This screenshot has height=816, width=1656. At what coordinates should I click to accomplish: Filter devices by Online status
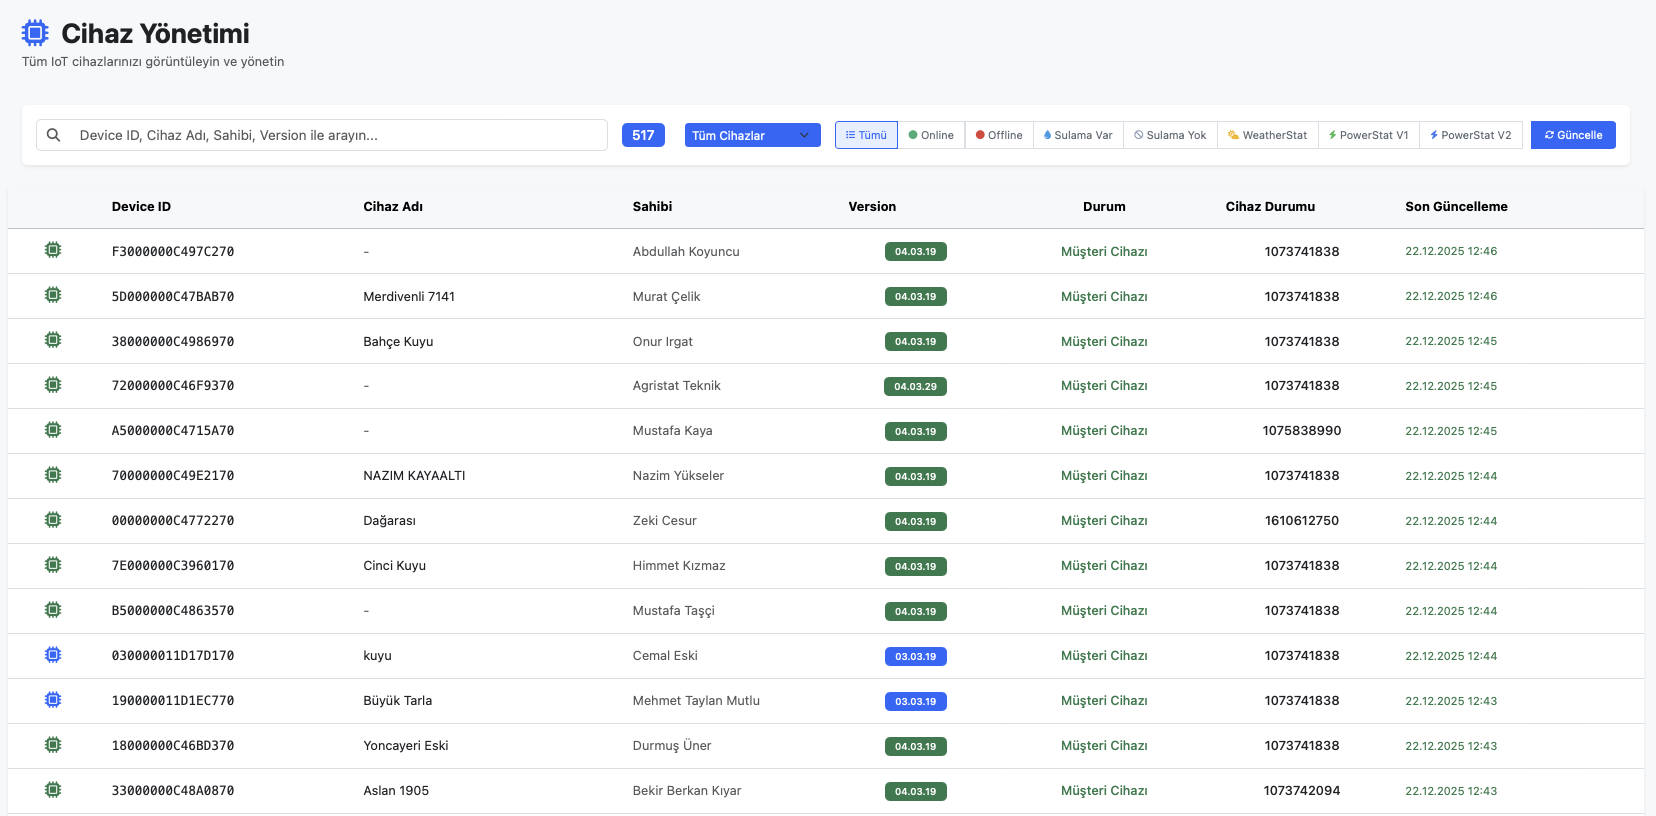tap(931, 135)
